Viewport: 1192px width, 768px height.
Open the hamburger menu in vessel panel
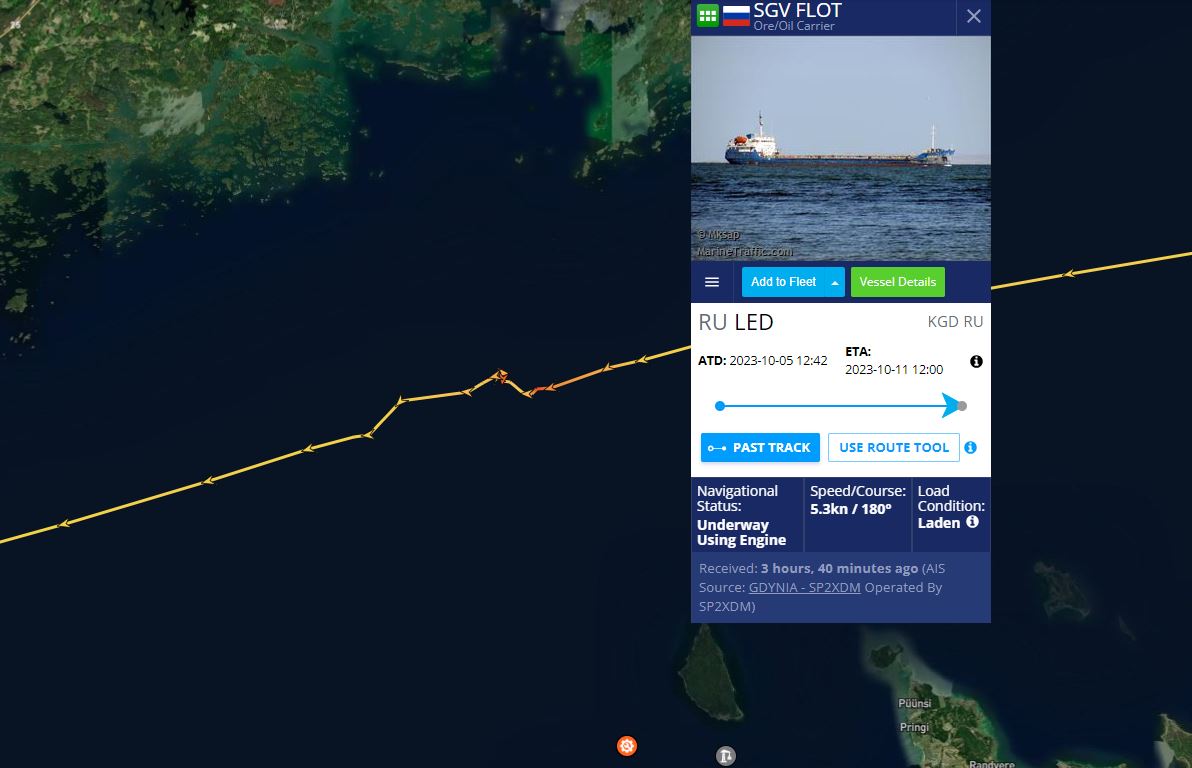(x=712, y=282)
